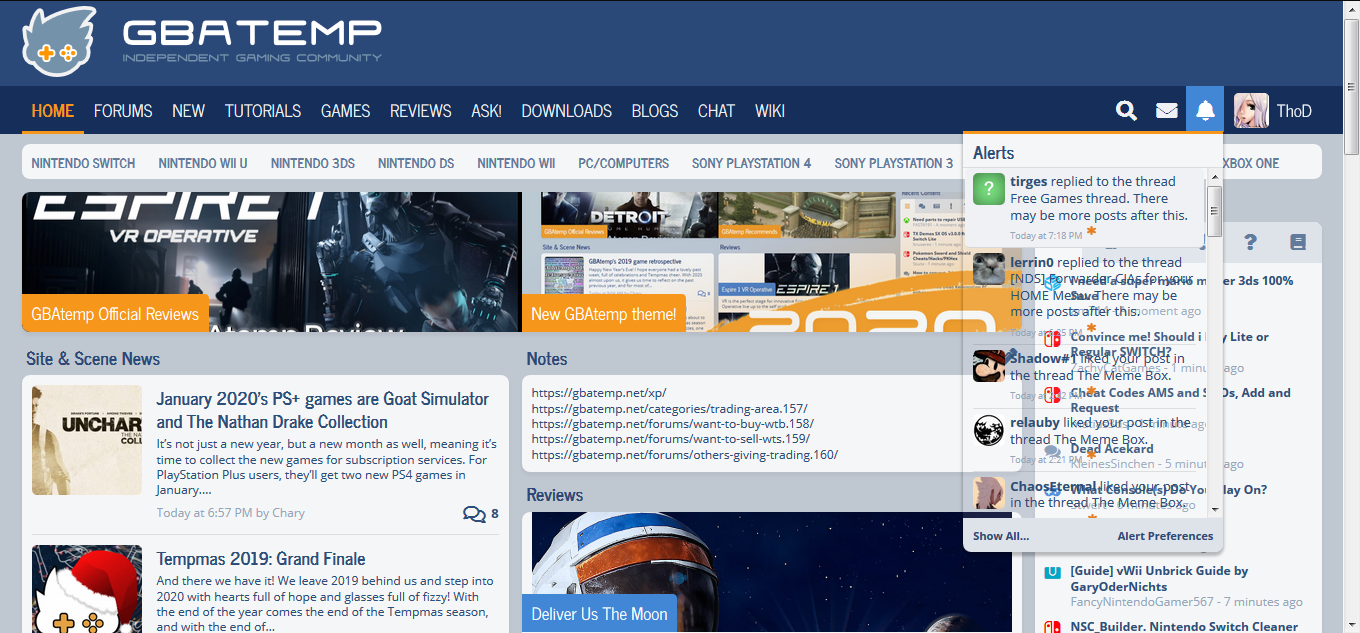Click the ThoD username in header
The image size is (1360, 633).
point(1294,111)
